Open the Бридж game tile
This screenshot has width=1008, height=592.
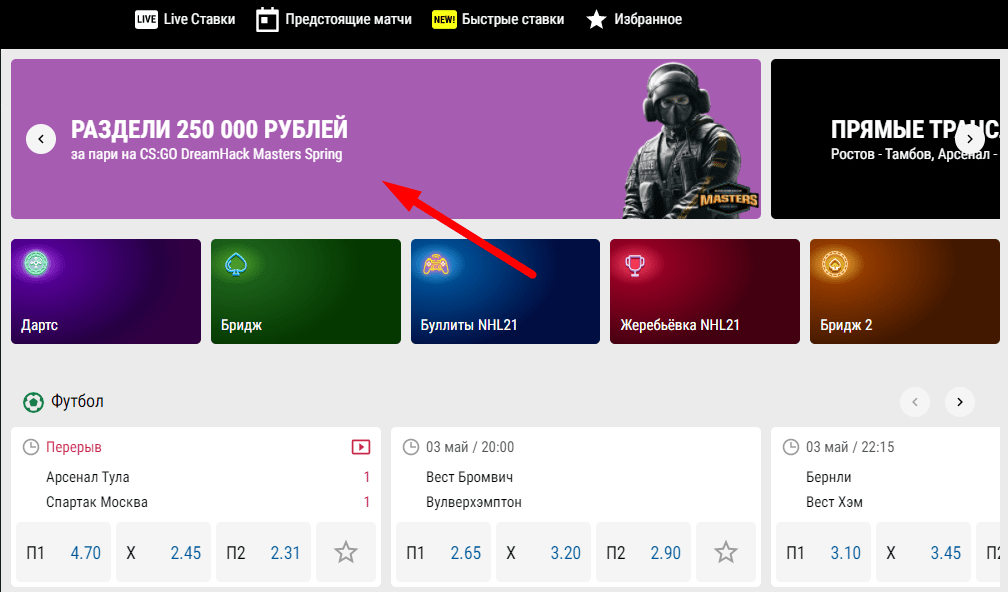(x=306, y=291)
